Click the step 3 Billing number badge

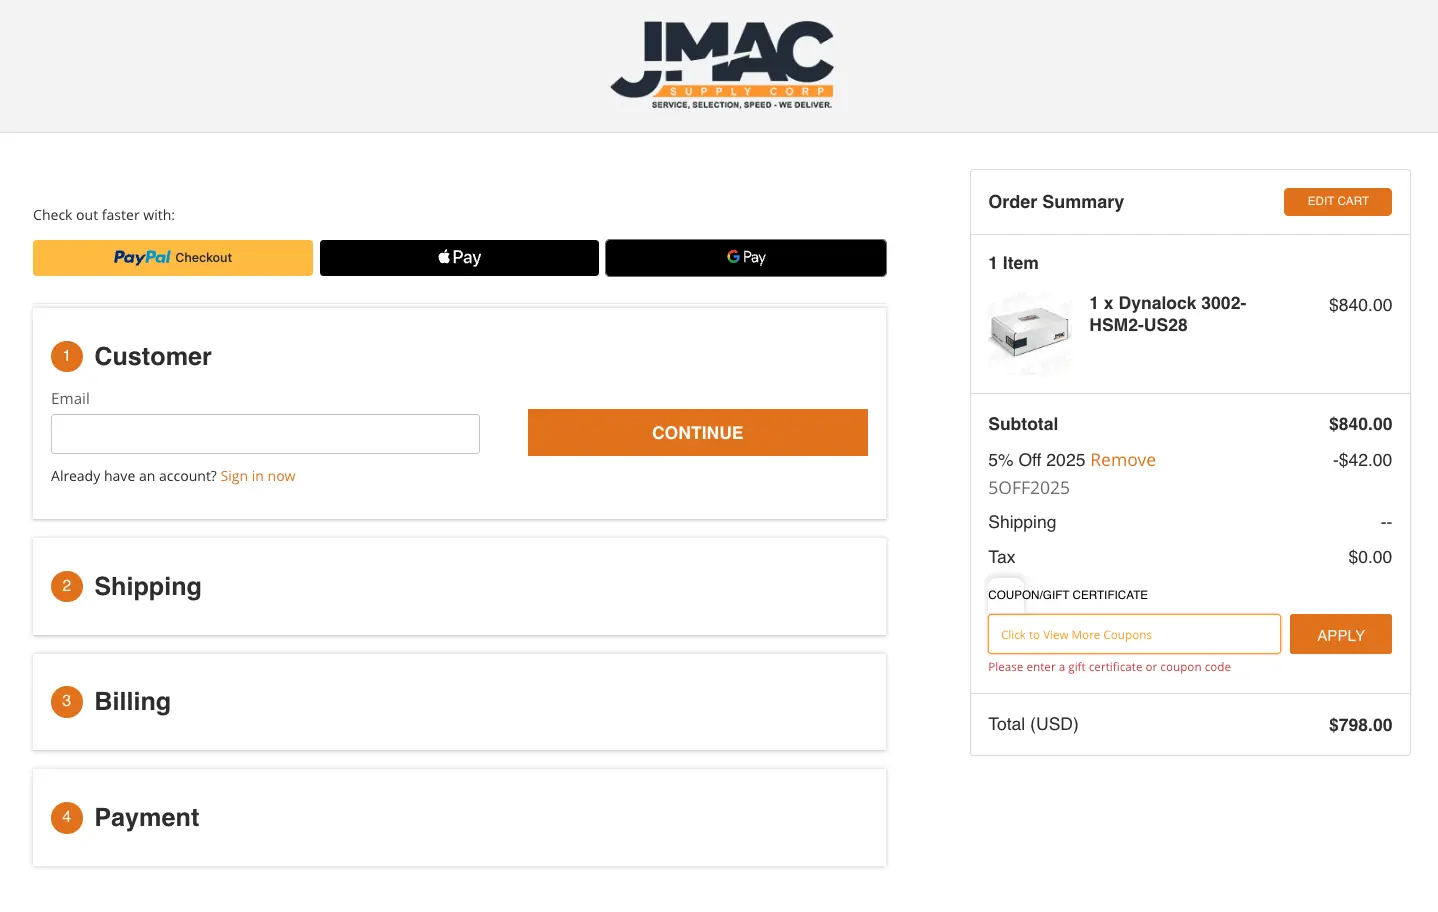(67, 701)
